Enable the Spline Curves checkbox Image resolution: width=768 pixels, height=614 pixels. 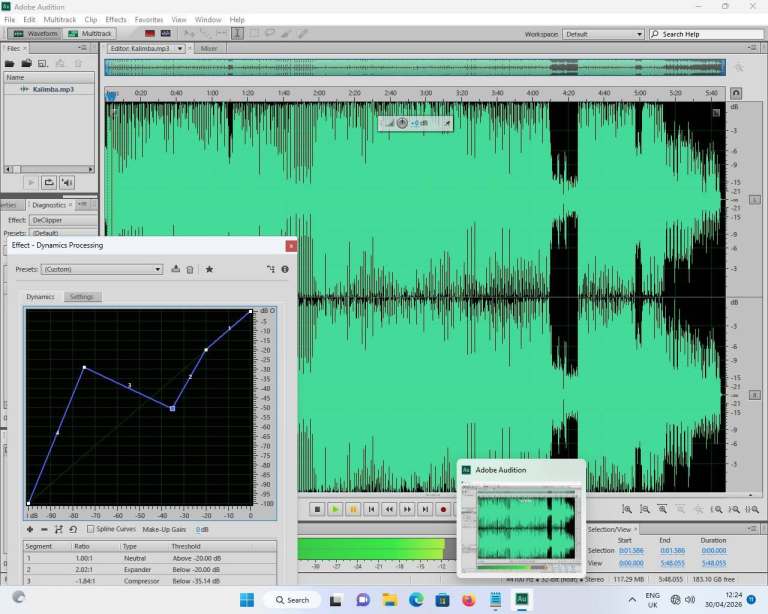coord(91,529)
